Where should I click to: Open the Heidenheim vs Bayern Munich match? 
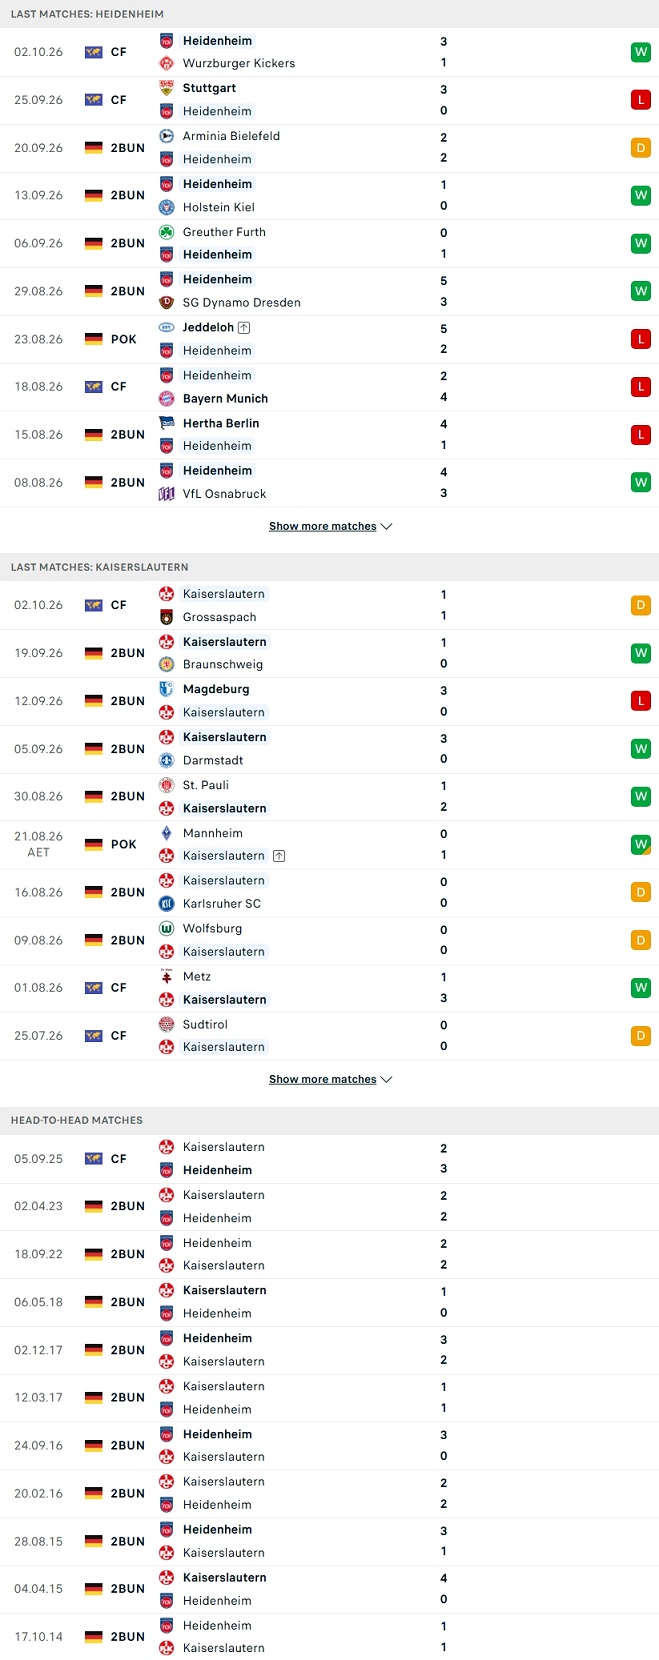click(329, 387)
